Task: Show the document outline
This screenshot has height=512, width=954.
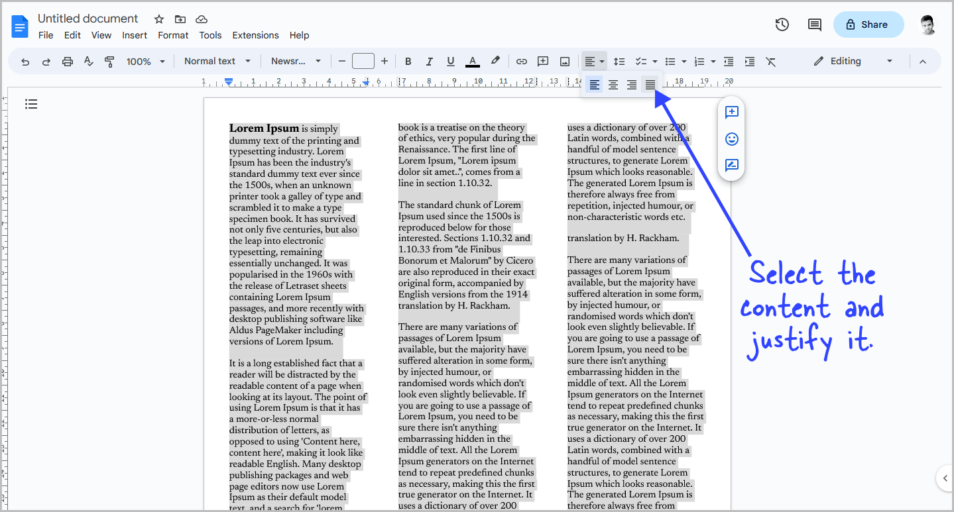Action: 31,104
